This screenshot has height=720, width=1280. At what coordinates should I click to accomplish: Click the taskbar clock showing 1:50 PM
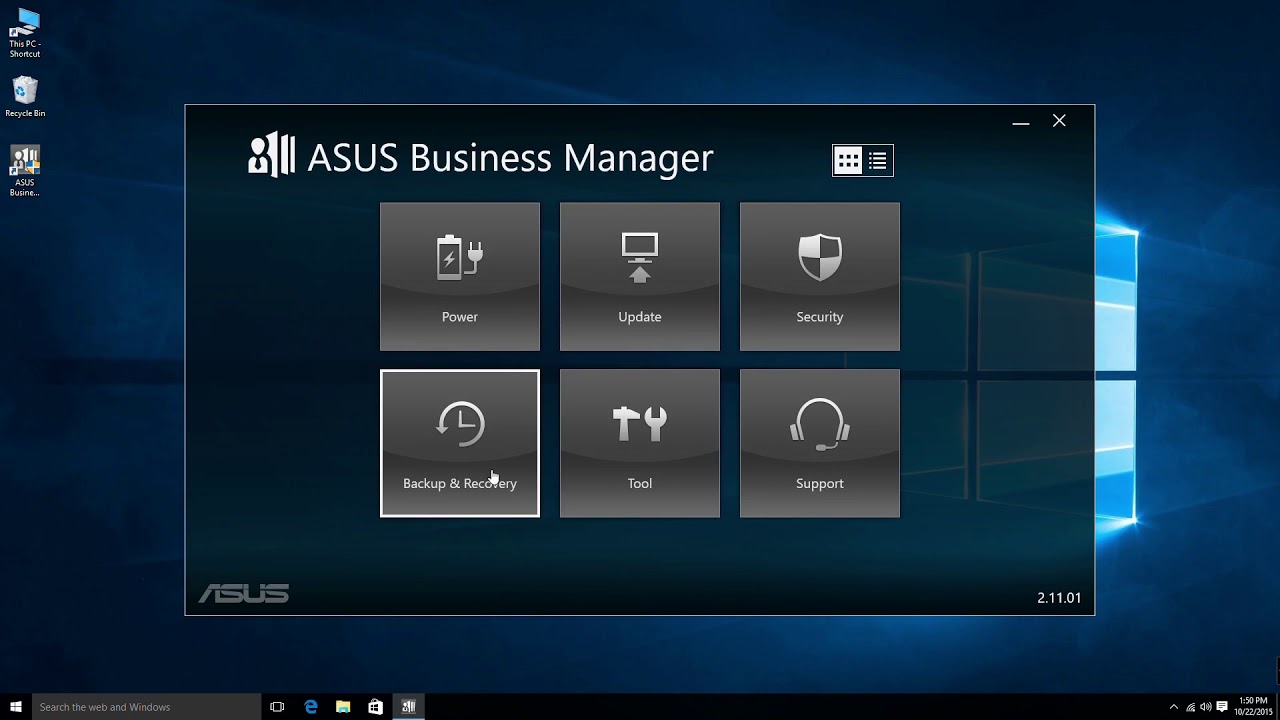tap(1254, 706)
